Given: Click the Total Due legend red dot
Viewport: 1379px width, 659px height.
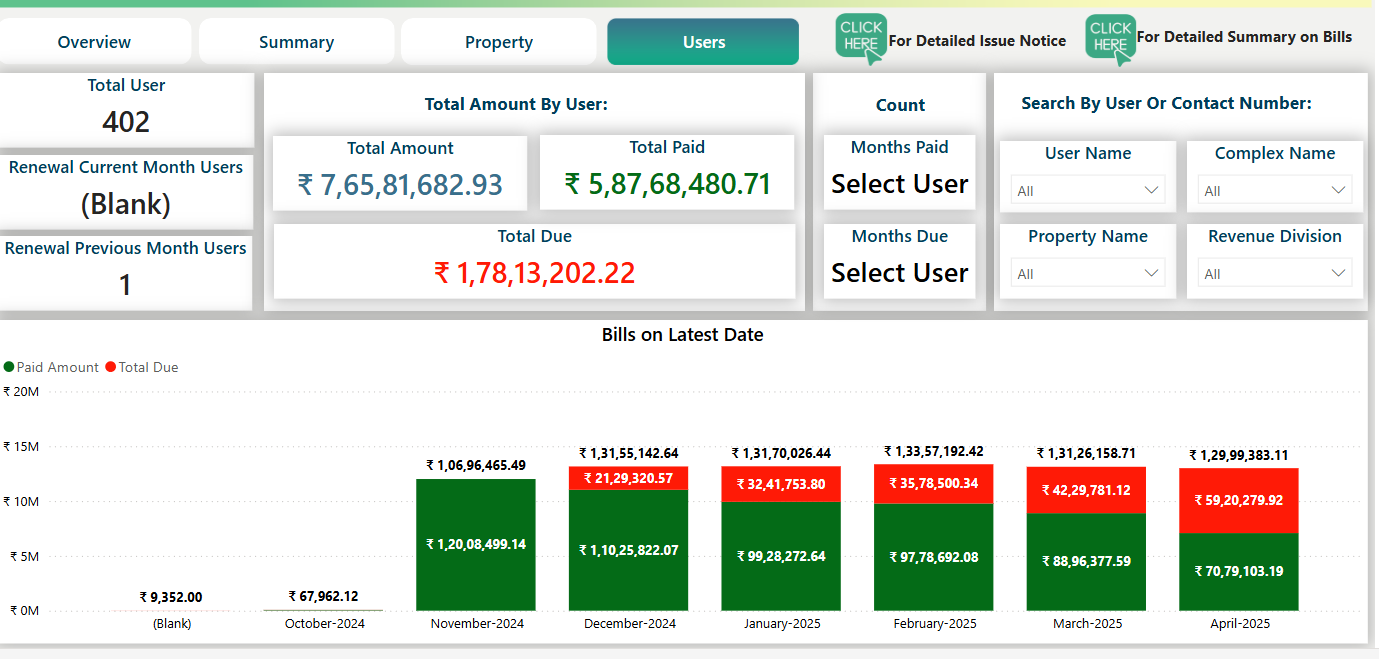Looking at the screenshot, I should 111,367.
